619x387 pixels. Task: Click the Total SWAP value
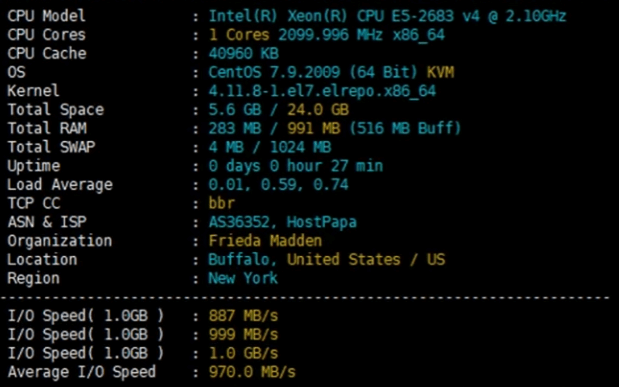click(x=270, y=147)
